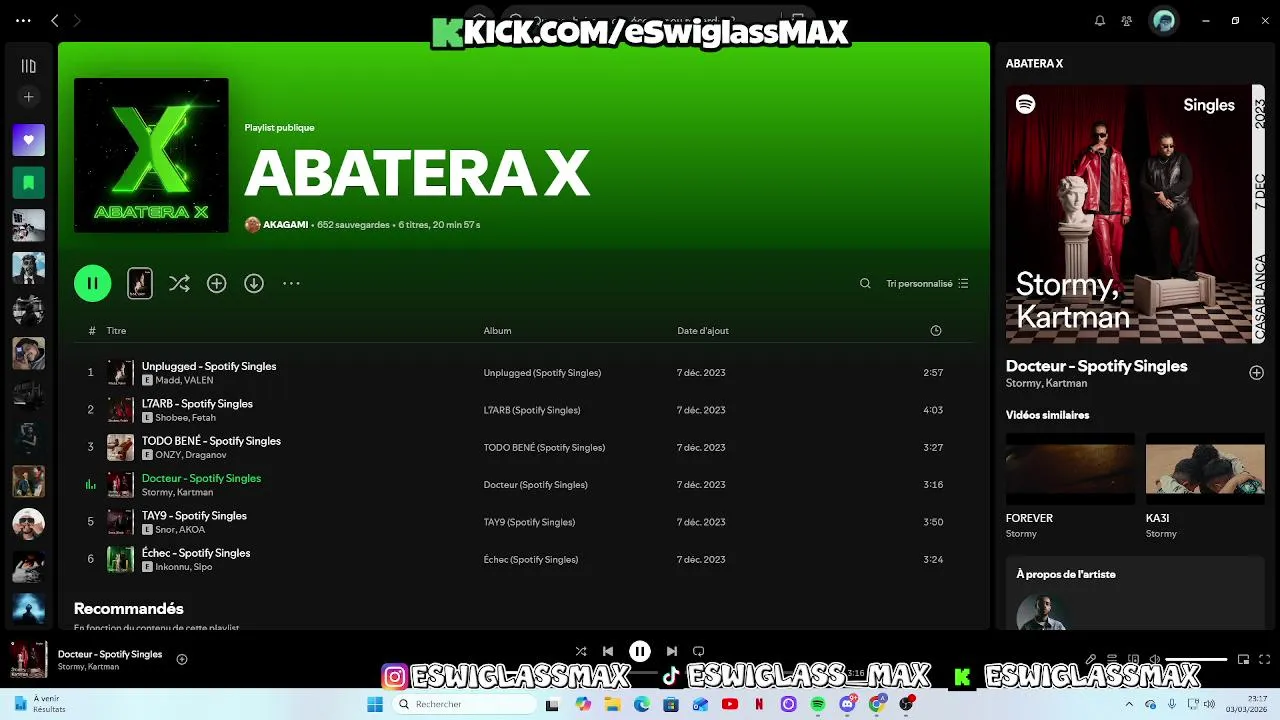This screenshot has height=720, width=1280.
Task: Open the Windows Start menu
Action: pos(375,704)
